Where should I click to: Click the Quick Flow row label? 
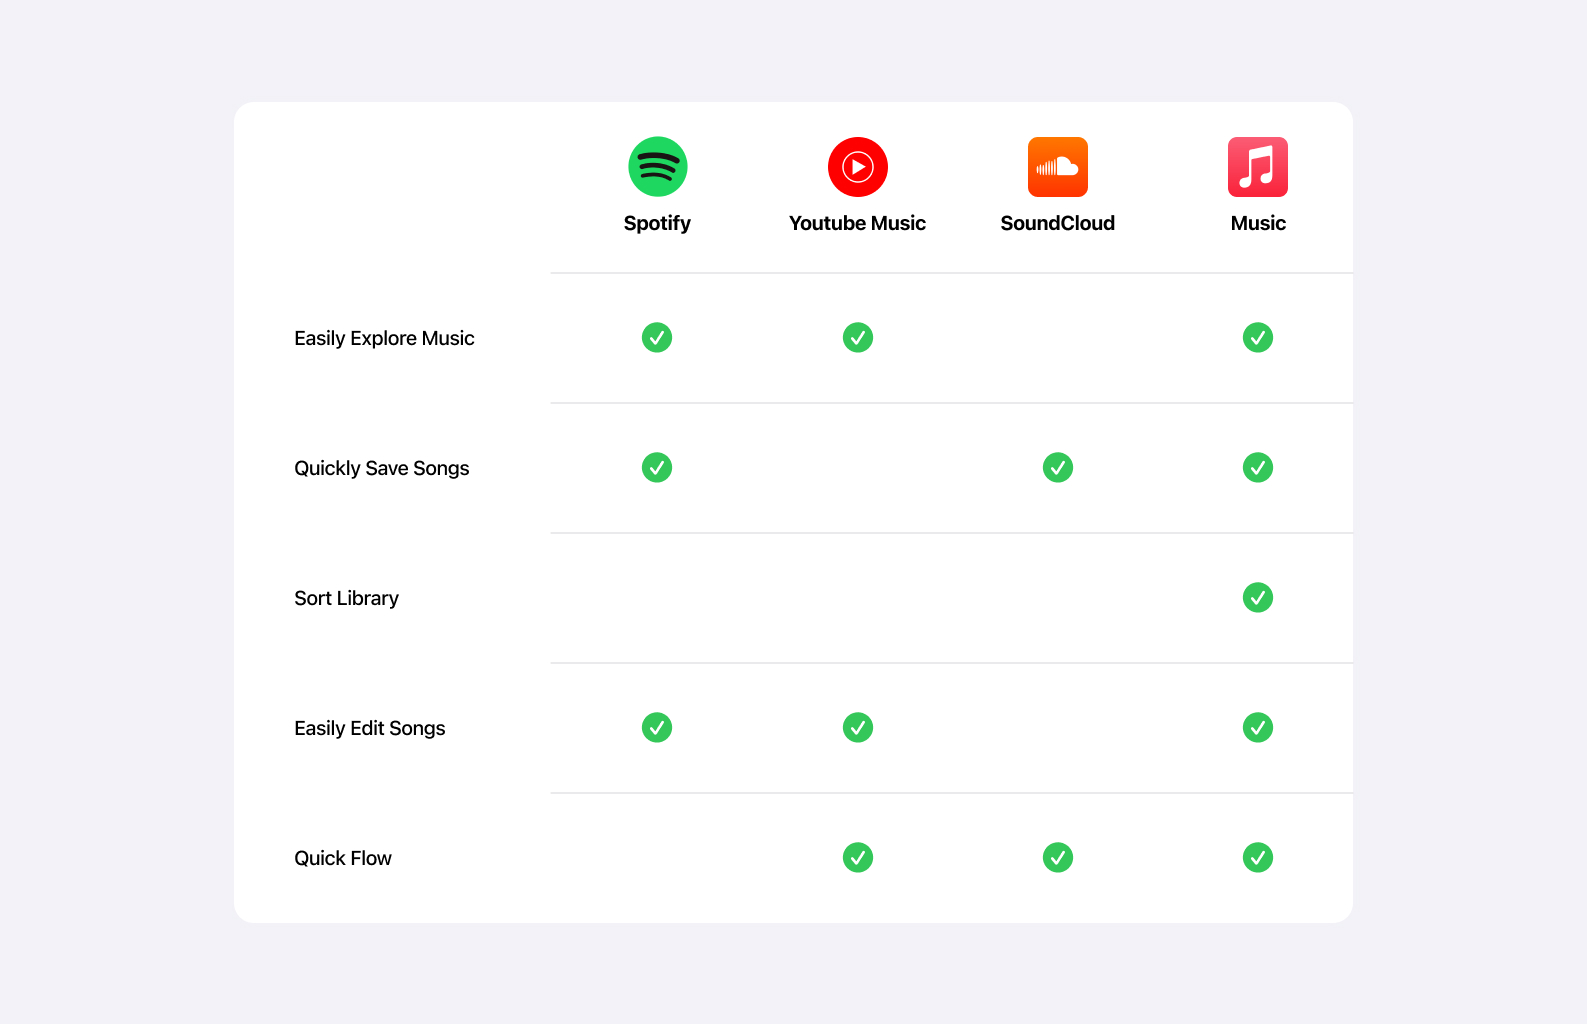pos(343,859)
